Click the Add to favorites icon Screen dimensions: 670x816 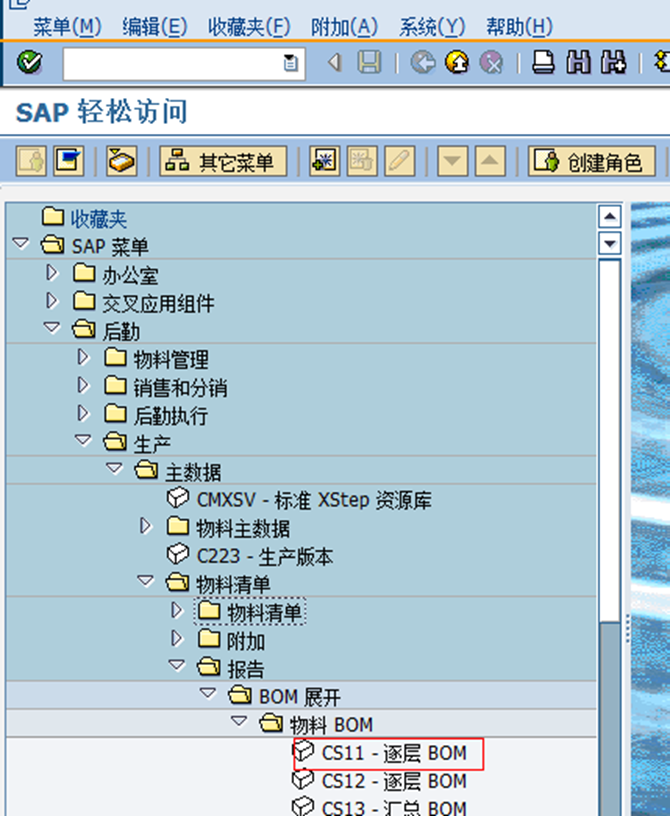click(324, 161)
